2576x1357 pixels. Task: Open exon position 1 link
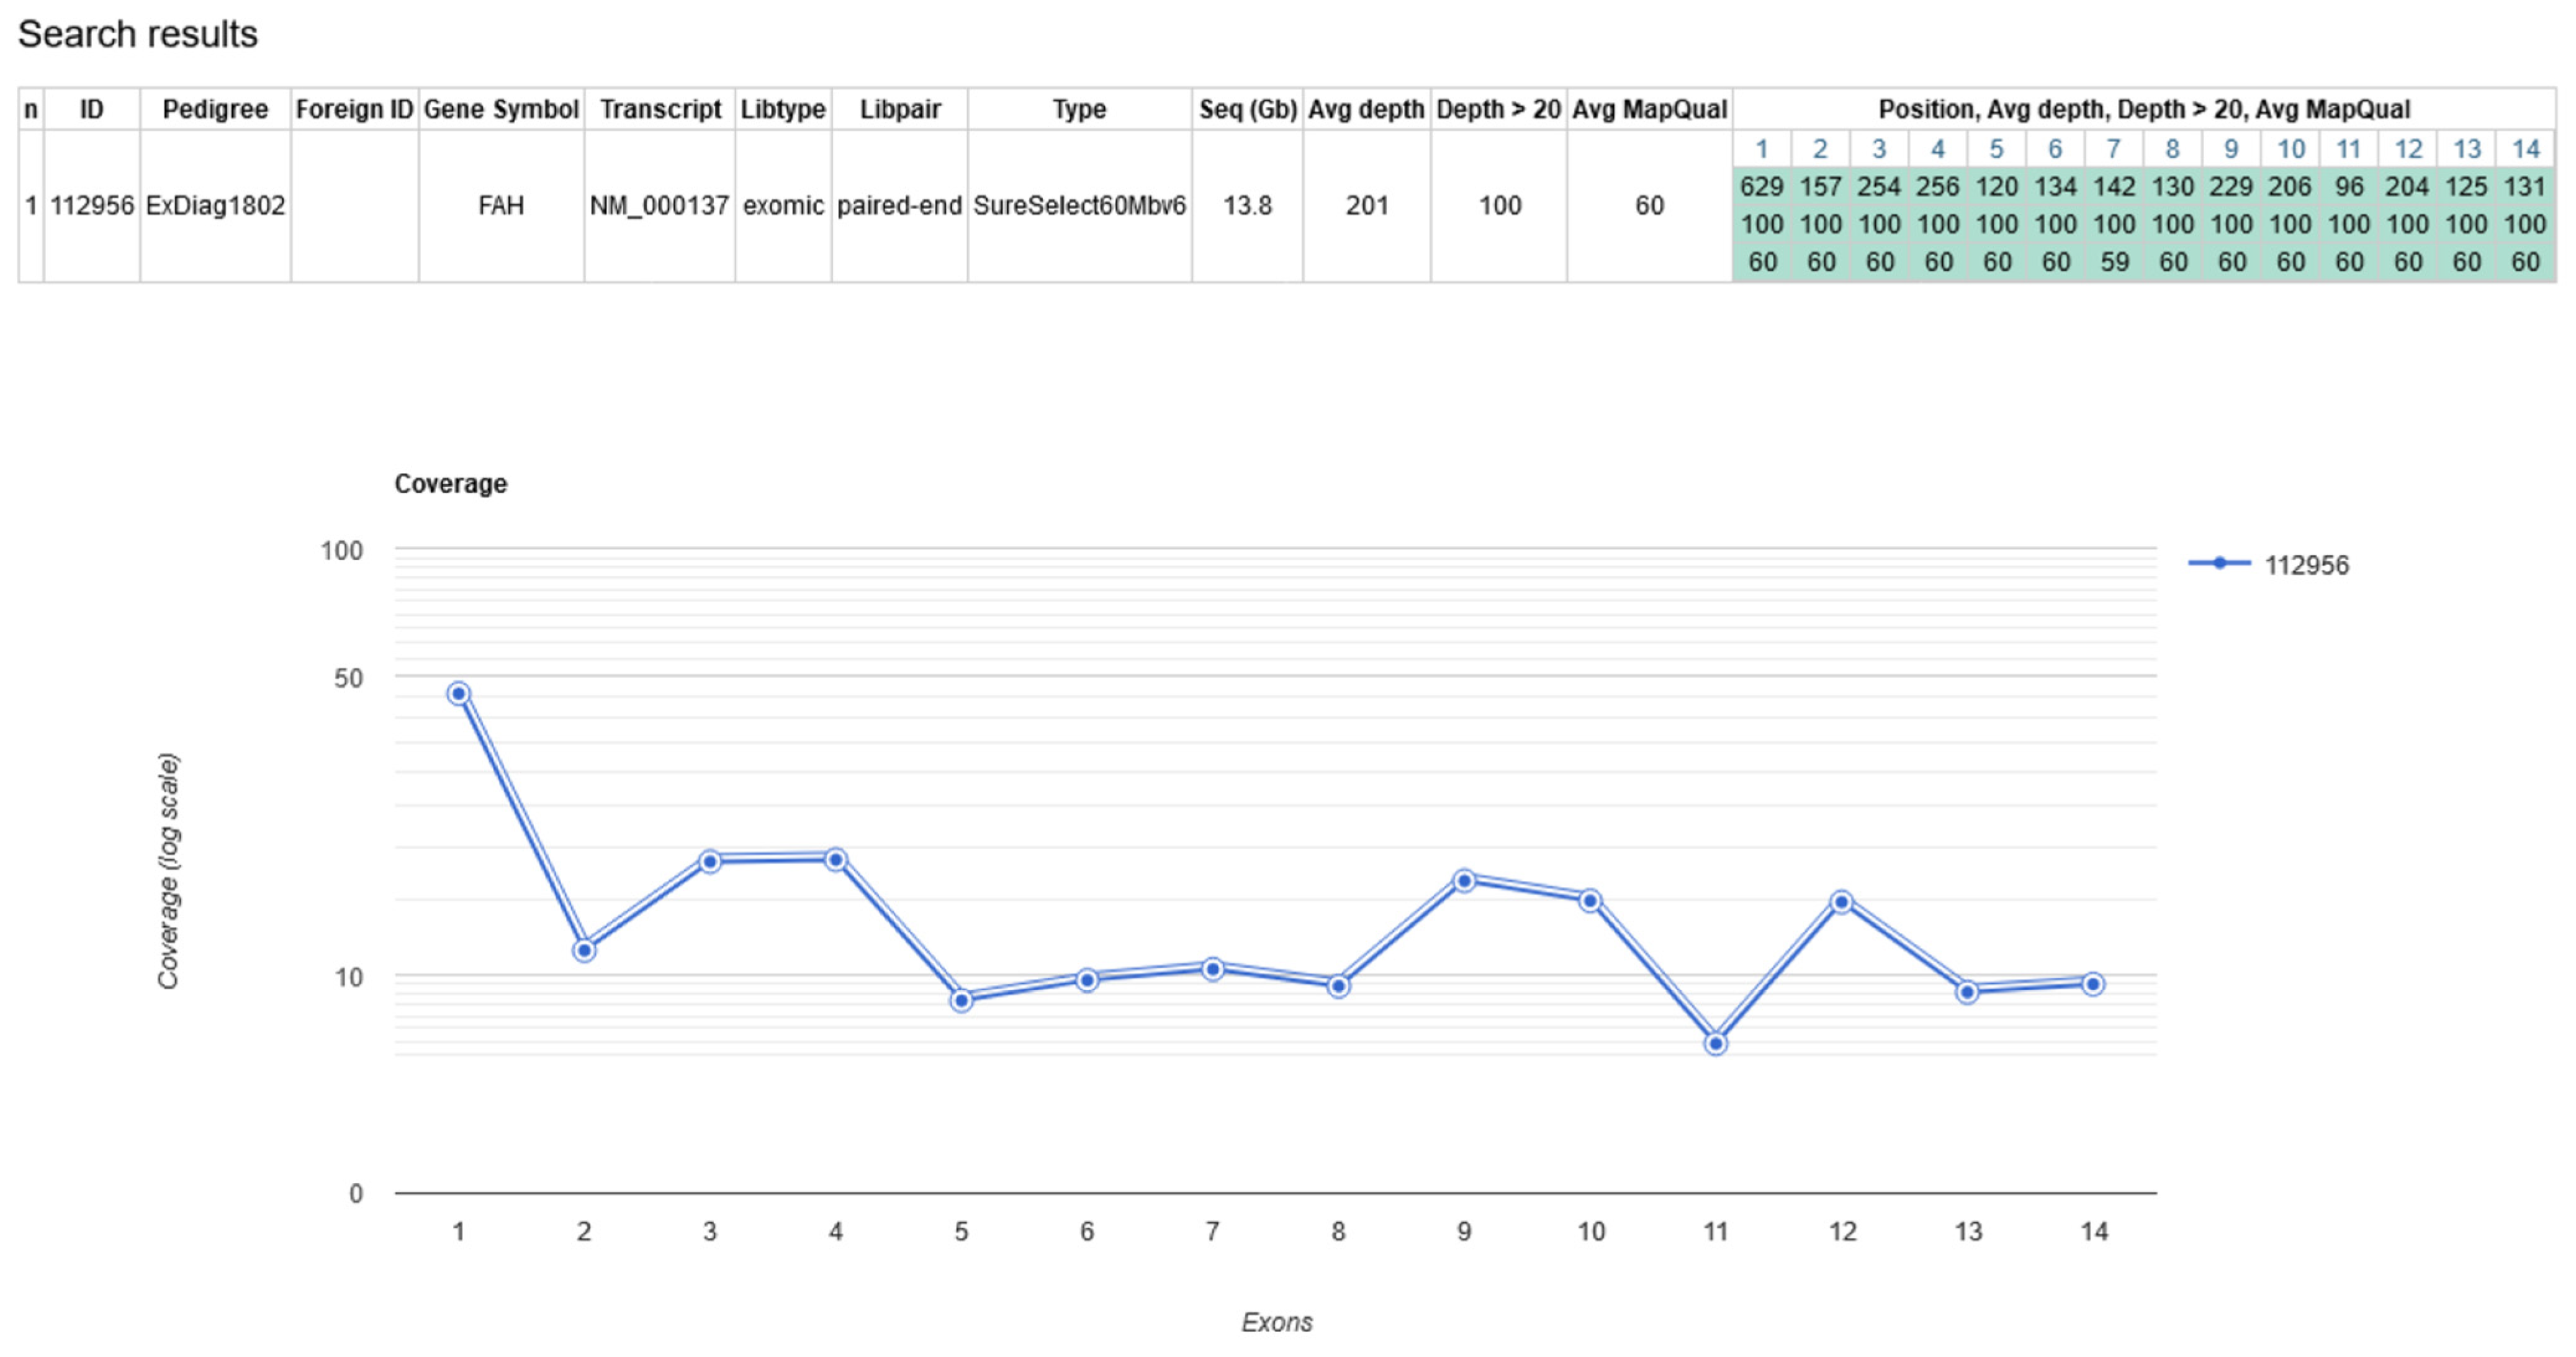1762,149
